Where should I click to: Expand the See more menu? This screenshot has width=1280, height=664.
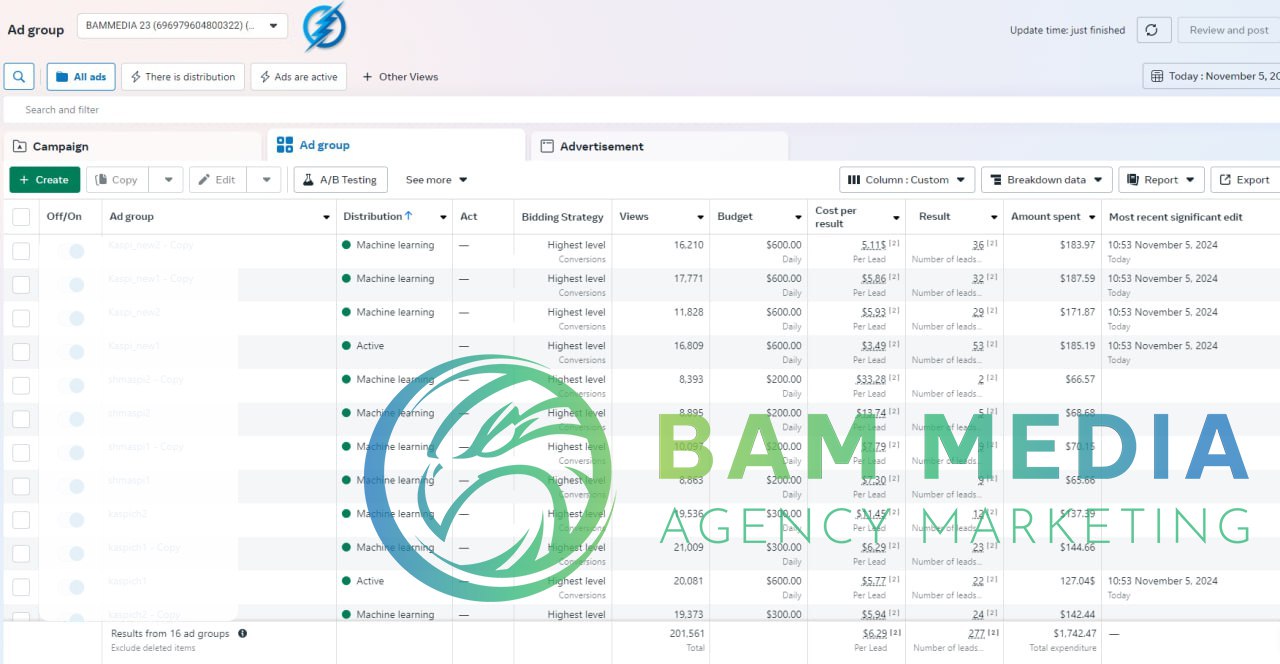(x=437, y=180)
